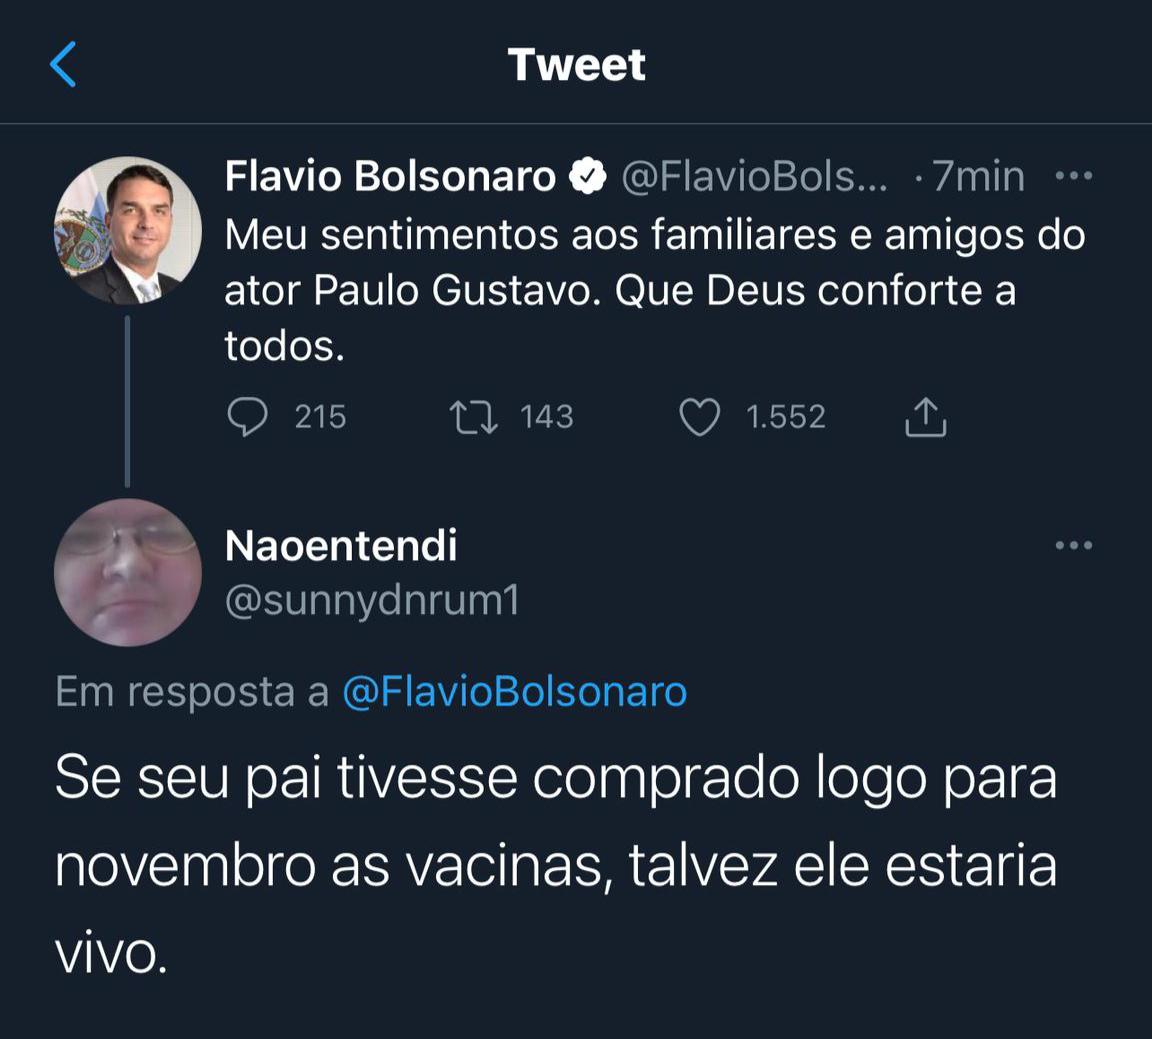Open more options on Naoentendi's reply

point(1074,546)
